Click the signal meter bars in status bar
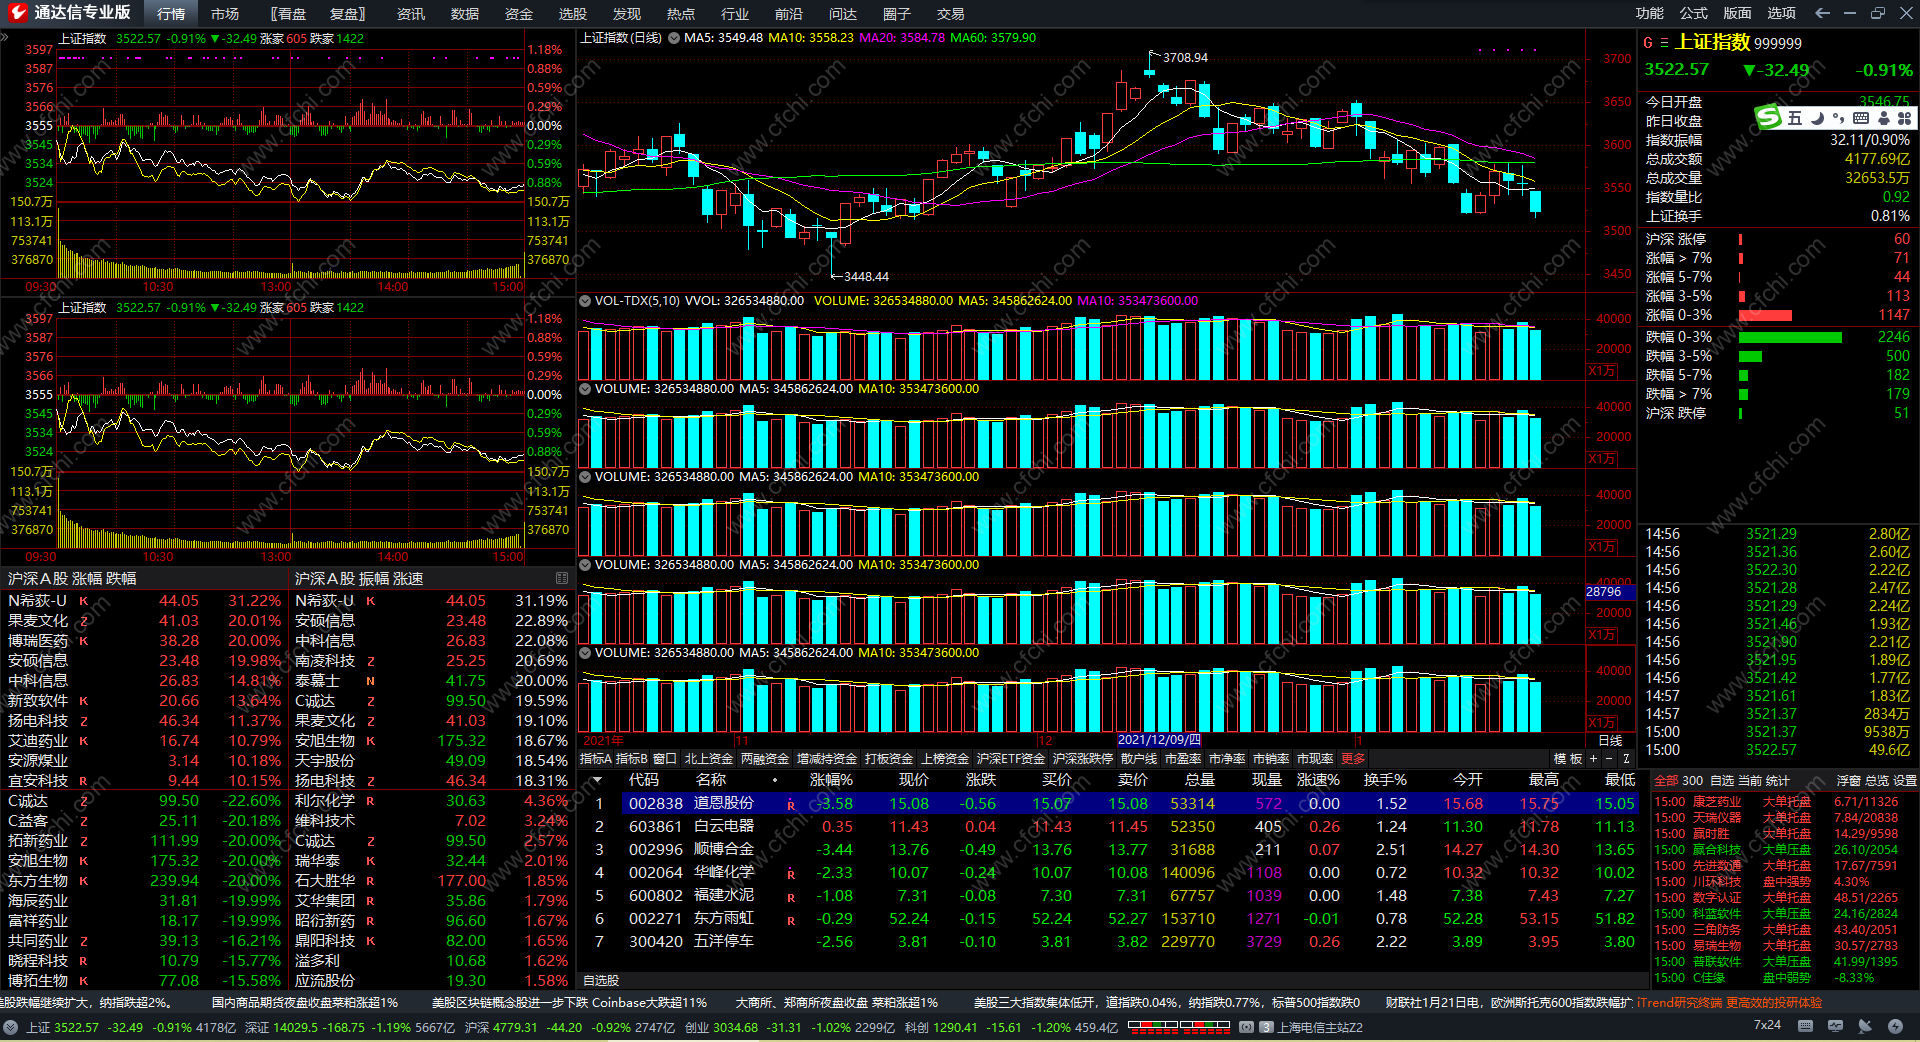Viewport: 1920px width, 1042px height. [x=1180, y=1025]
